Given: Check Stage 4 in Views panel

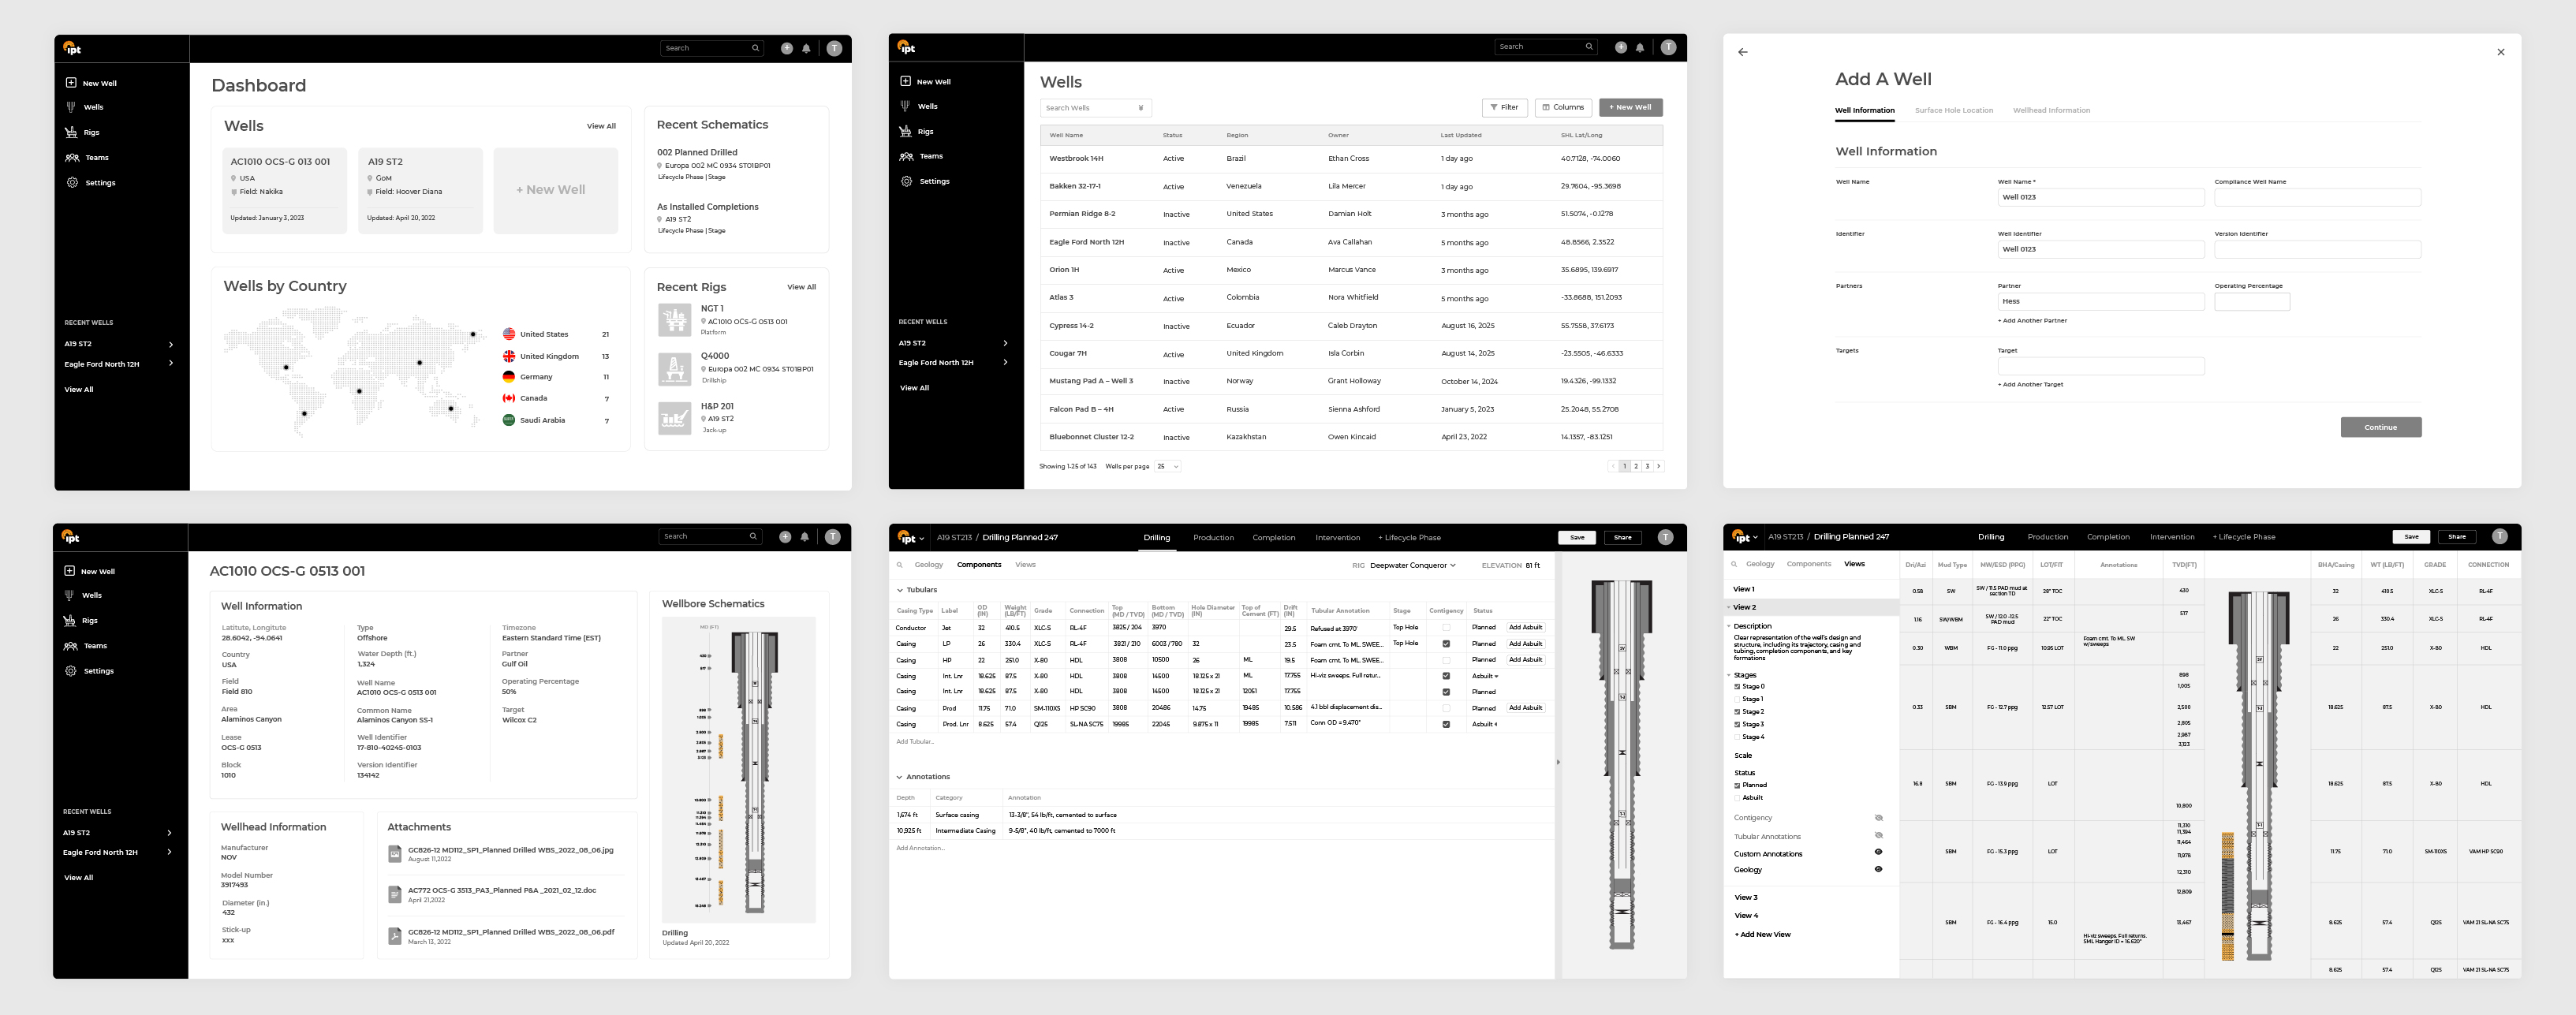Looking at the screenshot, I should coord(1737,737).
